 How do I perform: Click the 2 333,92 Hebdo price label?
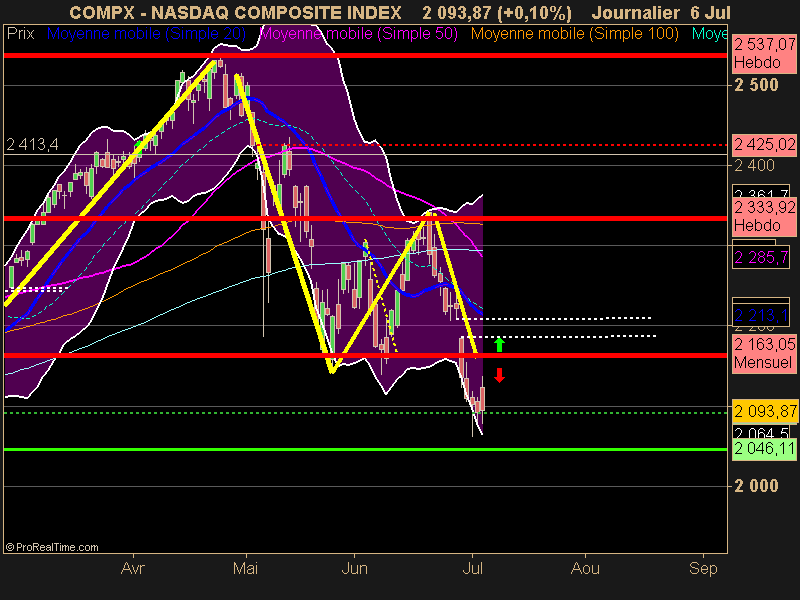pyautogui.click(x=764, y=216)
